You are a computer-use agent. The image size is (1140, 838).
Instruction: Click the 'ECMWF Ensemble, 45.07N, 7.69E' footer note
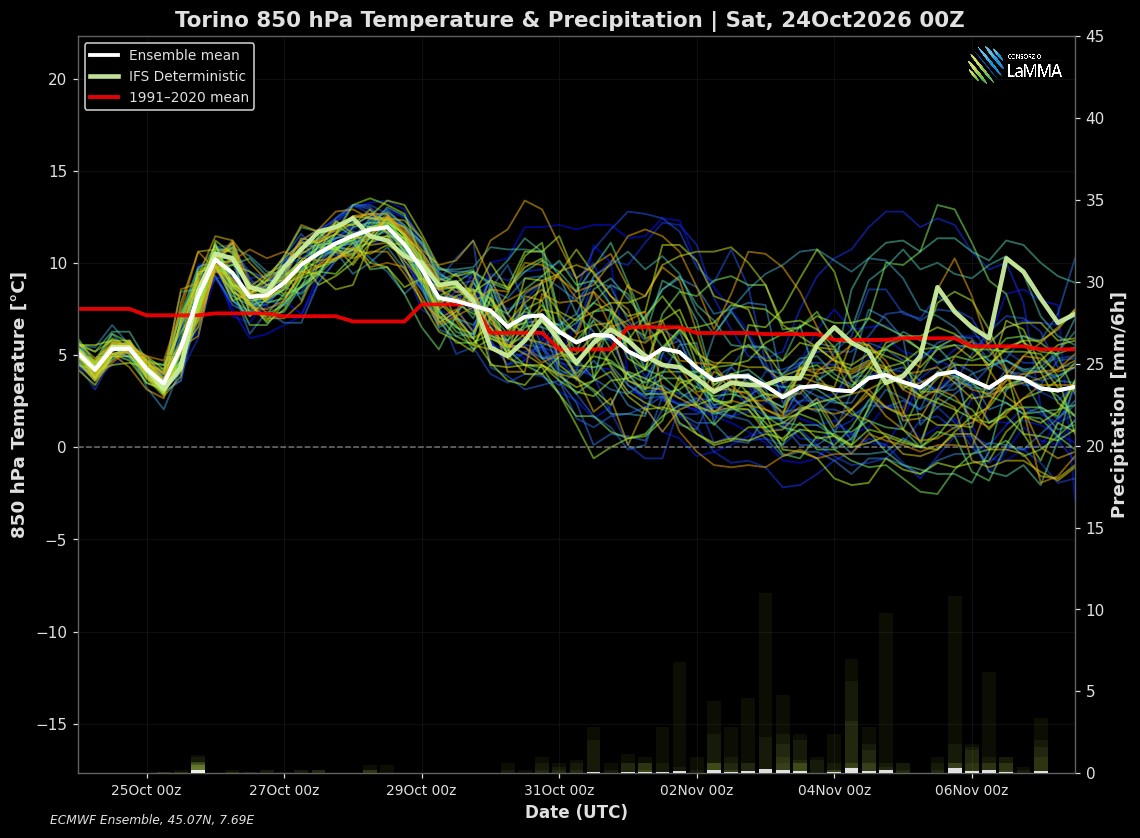coord(152,820)
